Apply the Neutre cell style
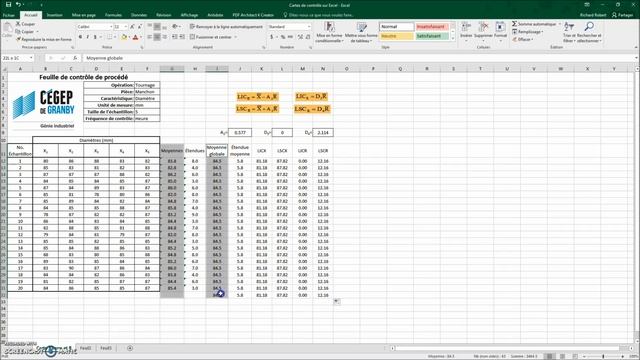Viewport: 640px width, 360px height. (396, 36)
